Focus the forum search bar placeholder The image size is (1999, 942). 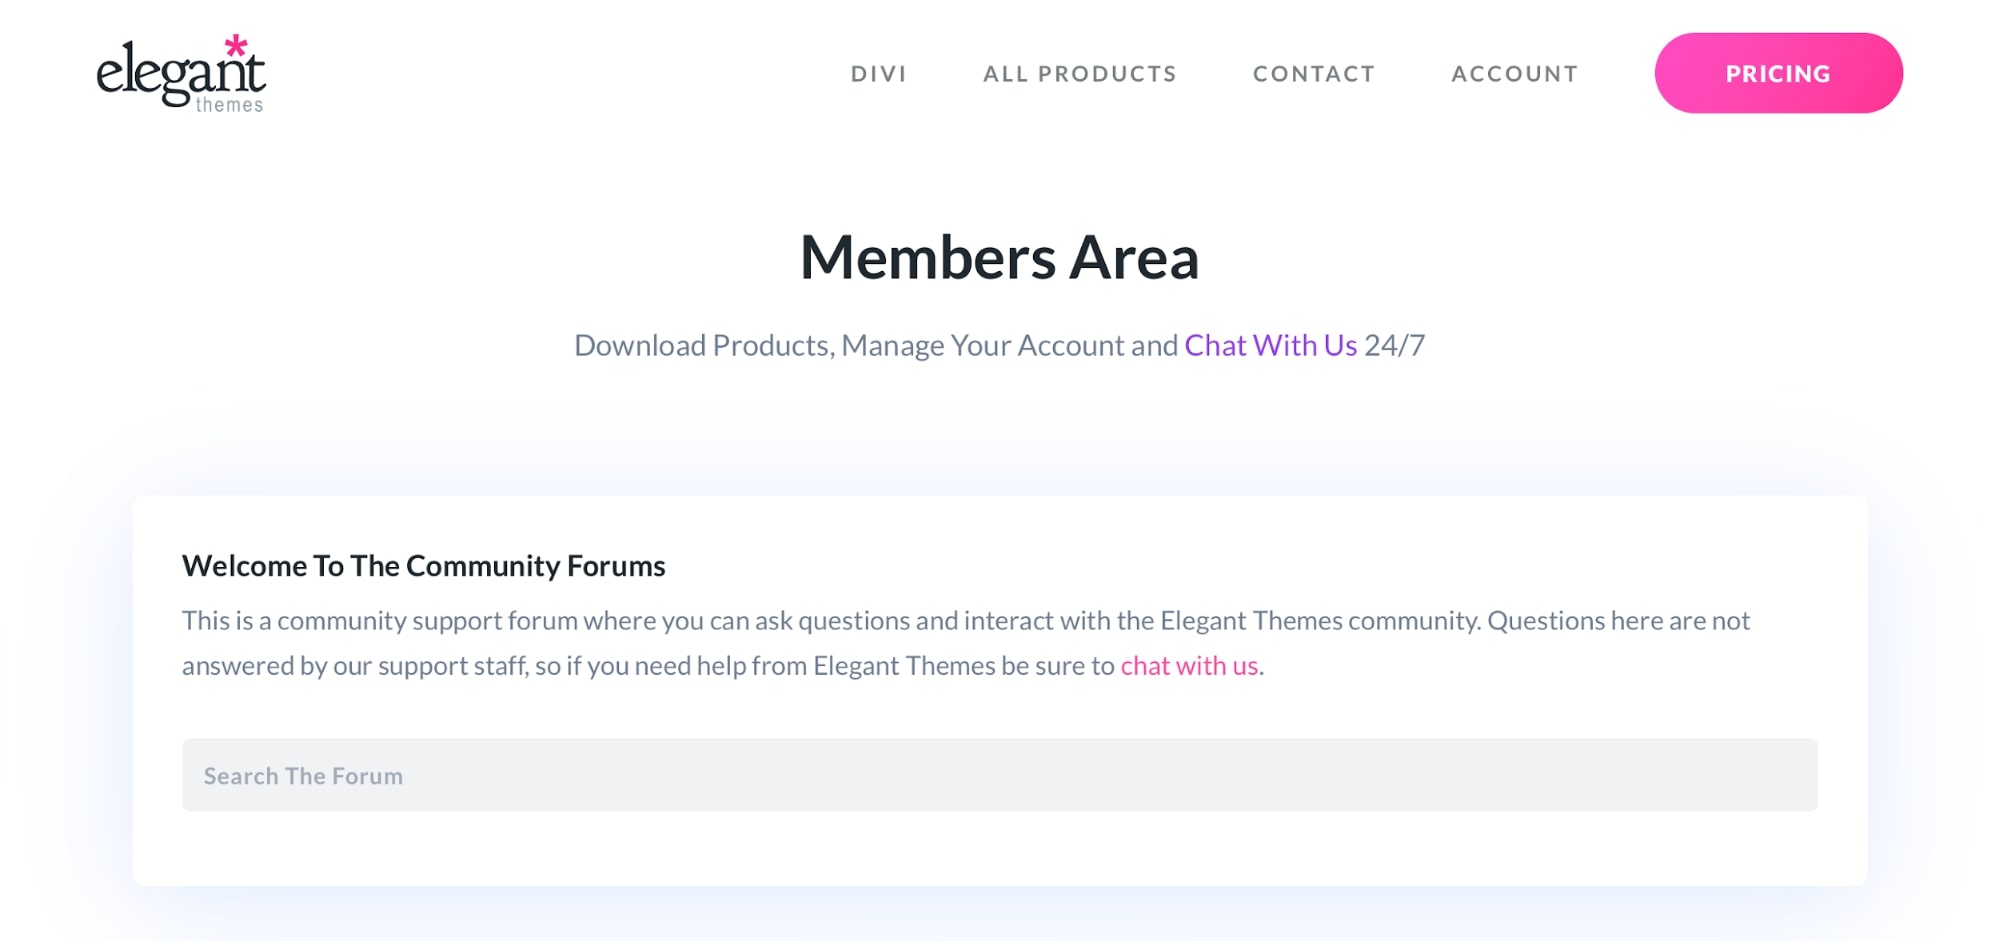click(x=304, y=776)
